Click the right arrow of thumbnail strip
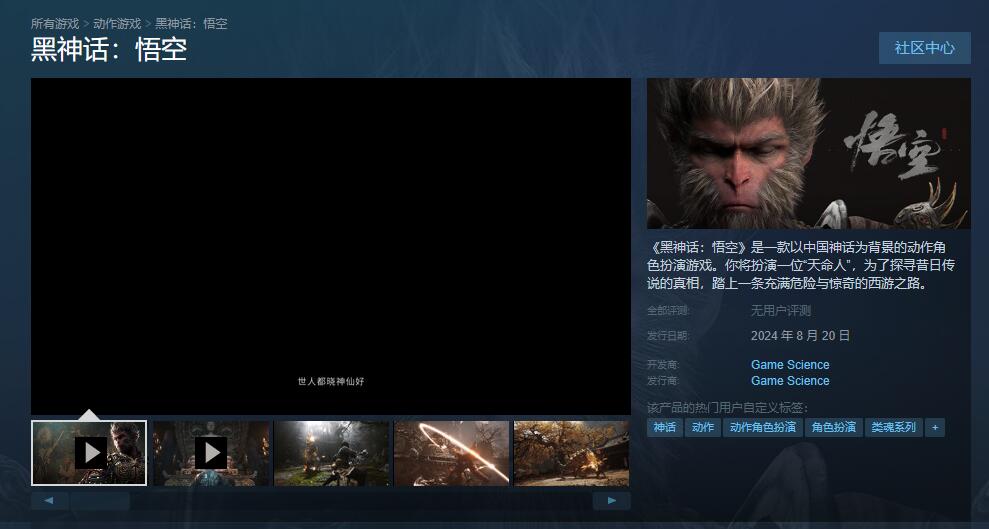 pyautogui.click(x=611, y=501)
